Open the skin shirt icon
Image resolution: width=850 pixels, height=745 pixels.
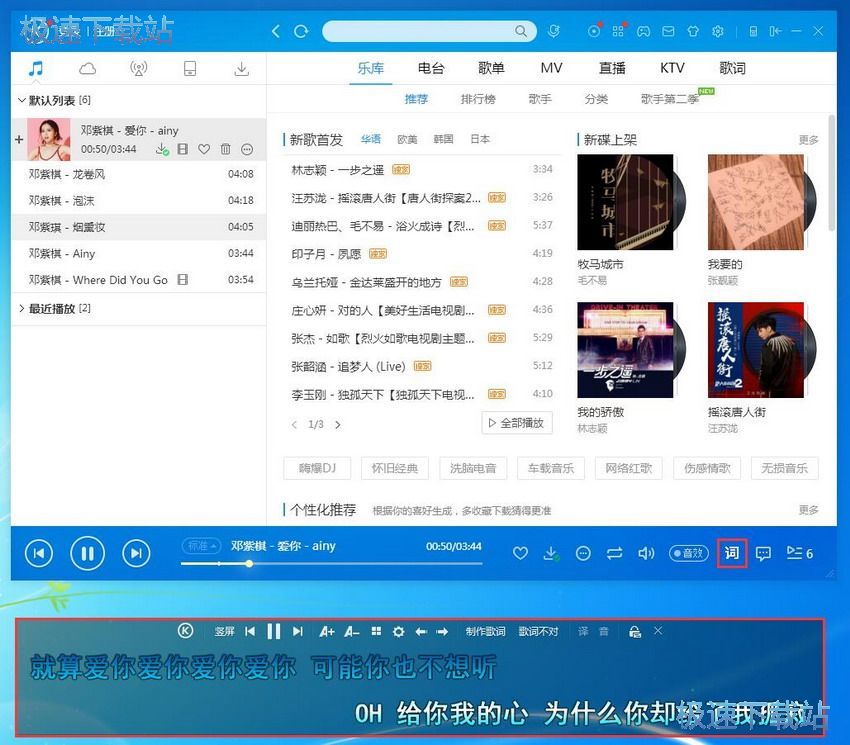[693, 31]
